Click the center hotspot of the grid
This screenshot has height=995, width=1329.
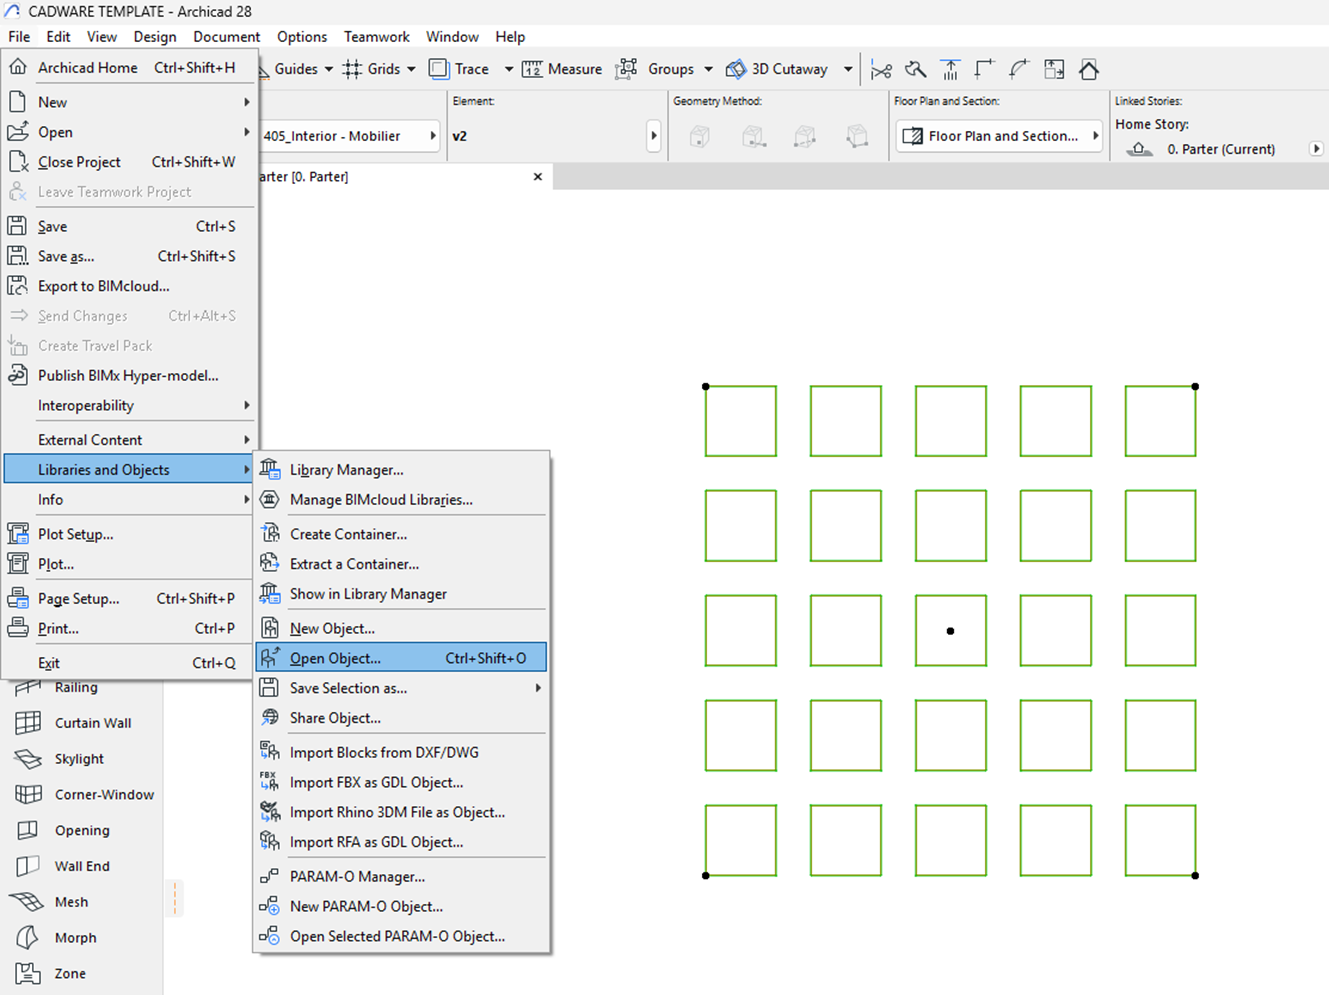(x=950, y=631)
